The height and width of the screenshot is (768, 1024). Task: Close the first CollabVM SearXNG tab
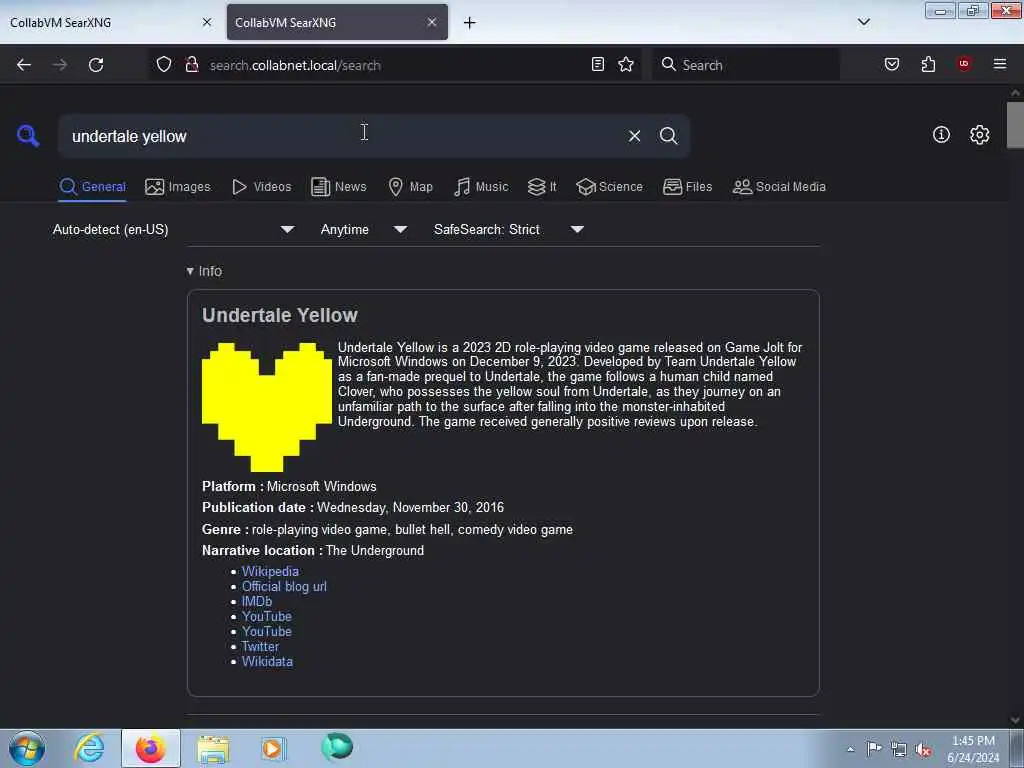[207, 22]
